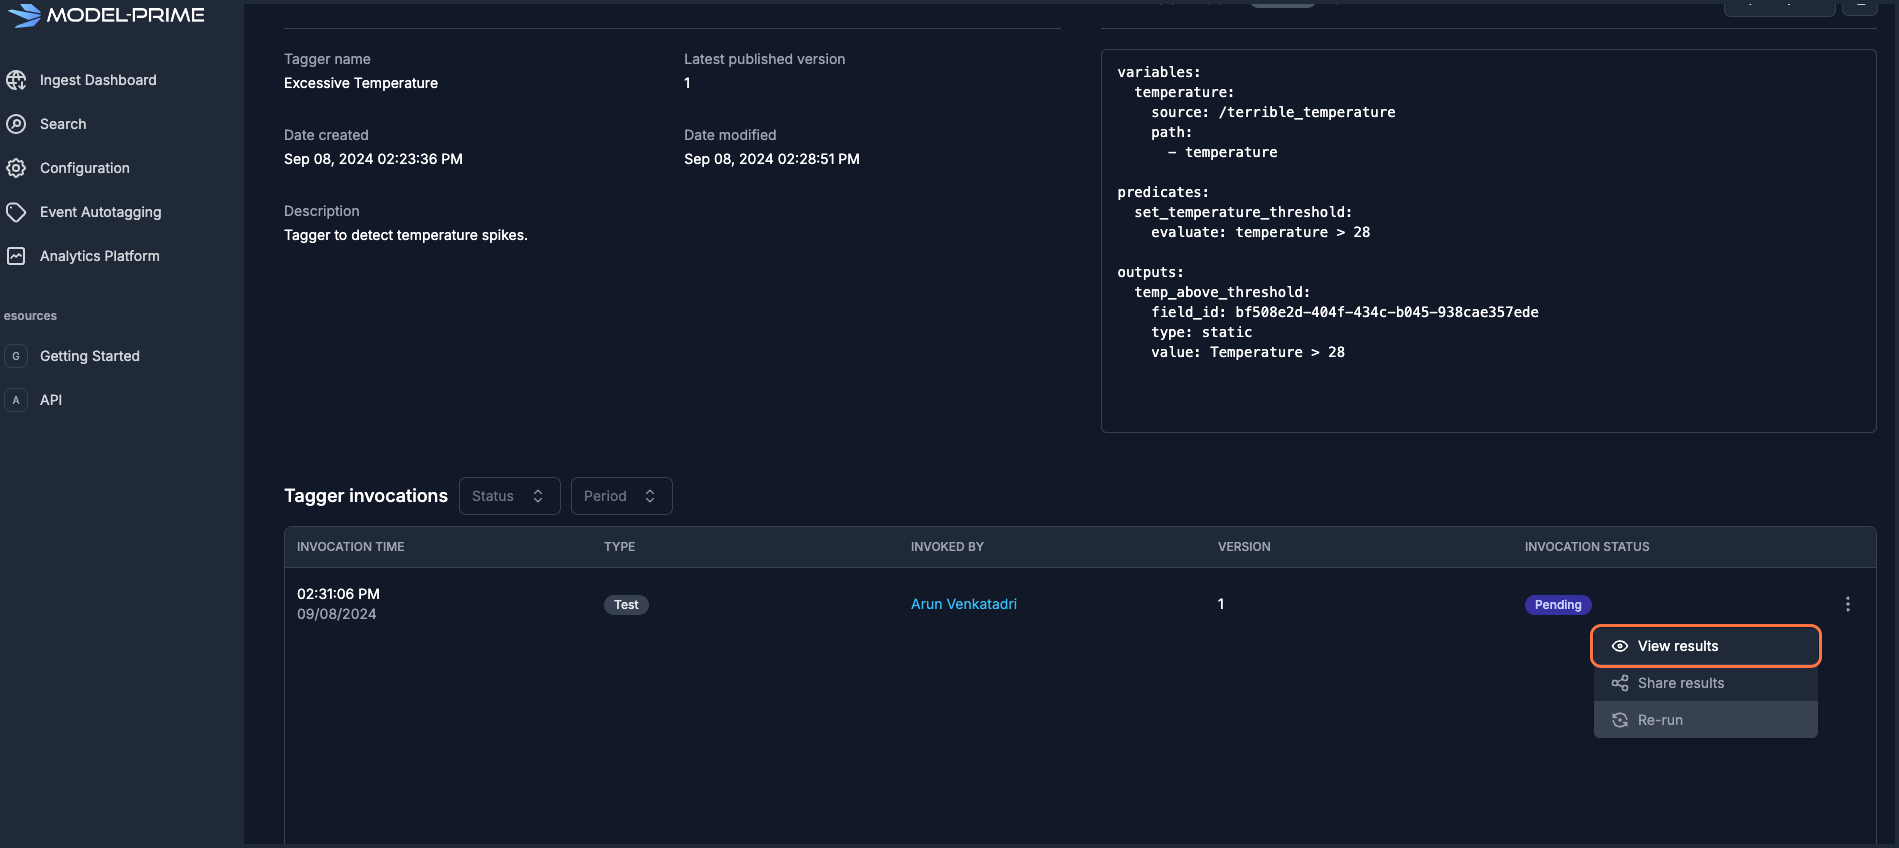
Task: Click the Model-Prime logo
Action: click(x=105, y=15)
